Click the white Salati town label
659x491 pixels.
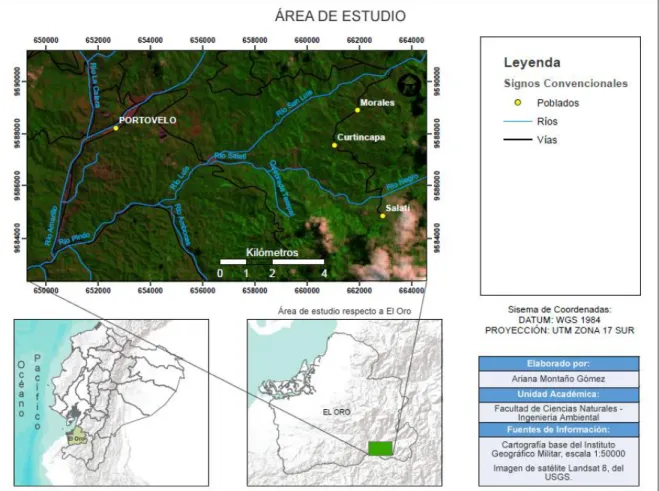[398, 208]
